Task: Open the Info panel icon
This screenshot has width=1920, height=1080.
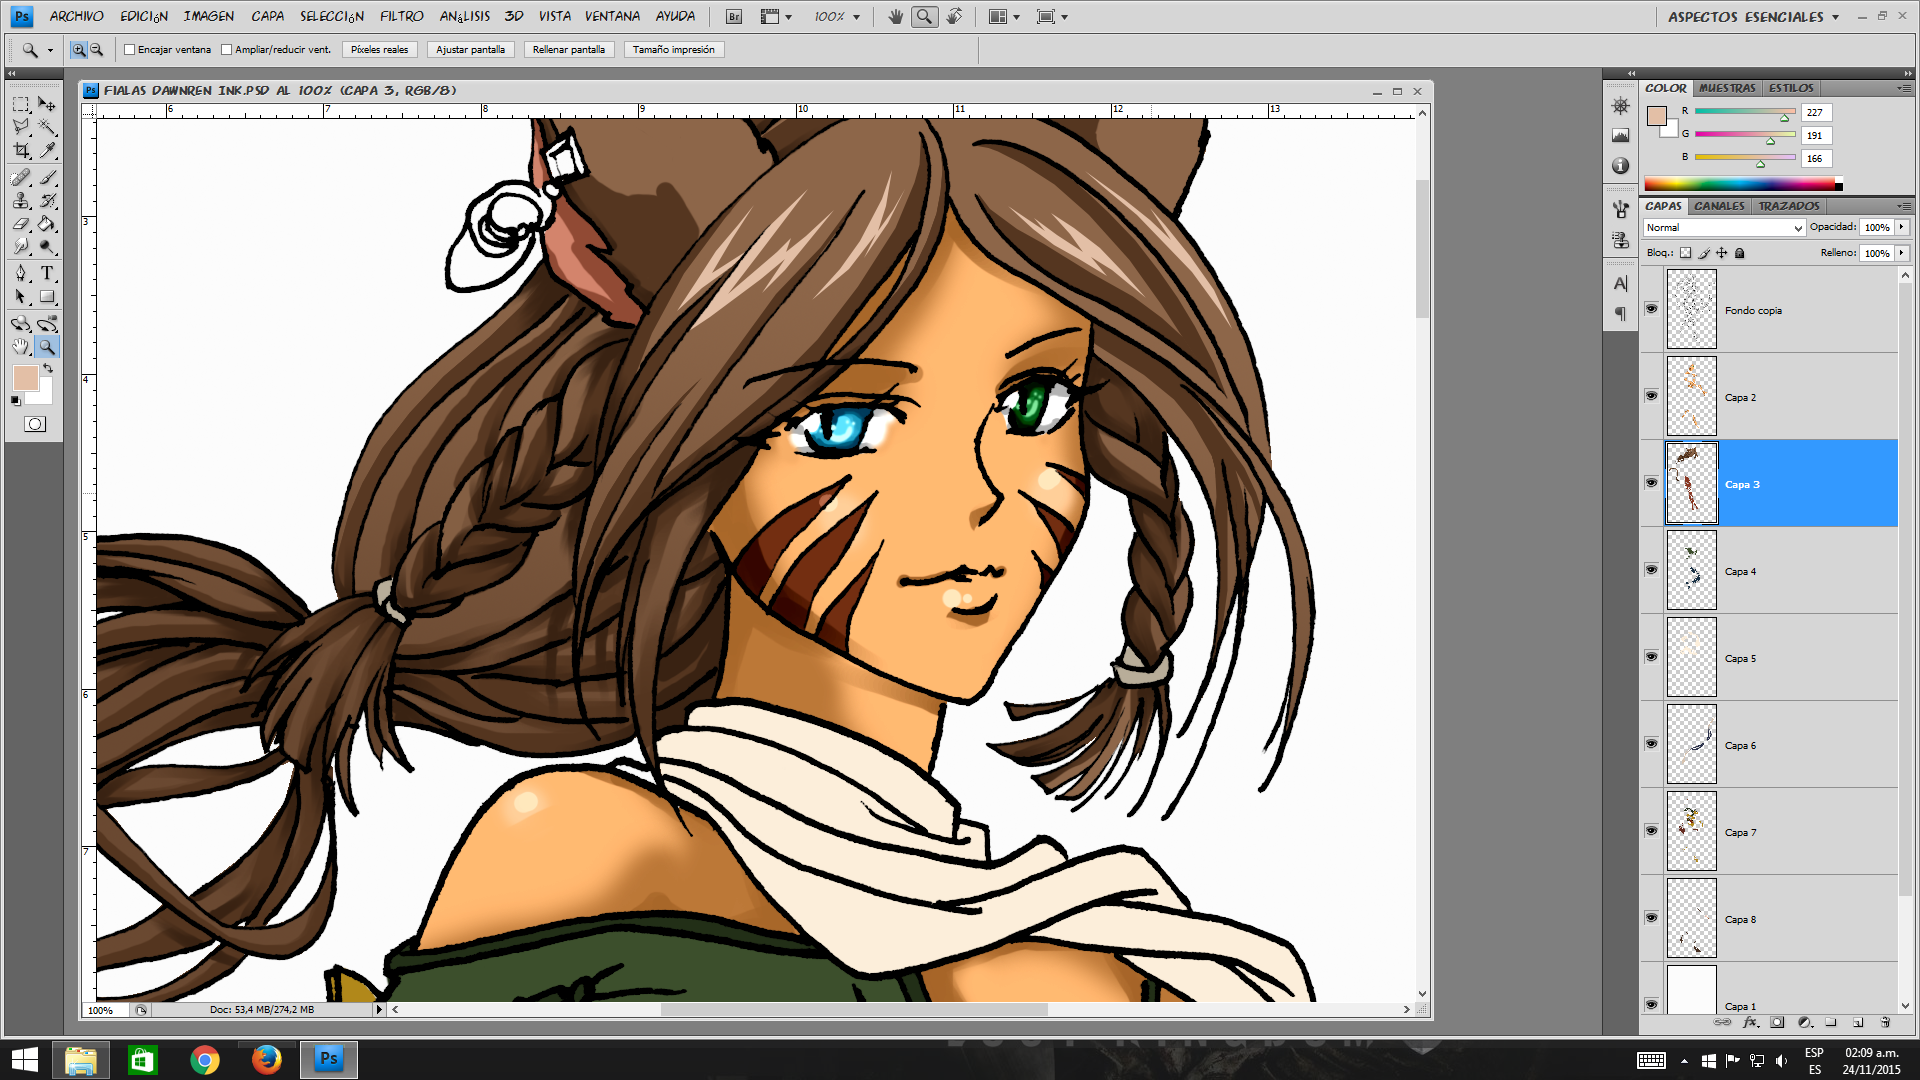Action: (1621, 165)
